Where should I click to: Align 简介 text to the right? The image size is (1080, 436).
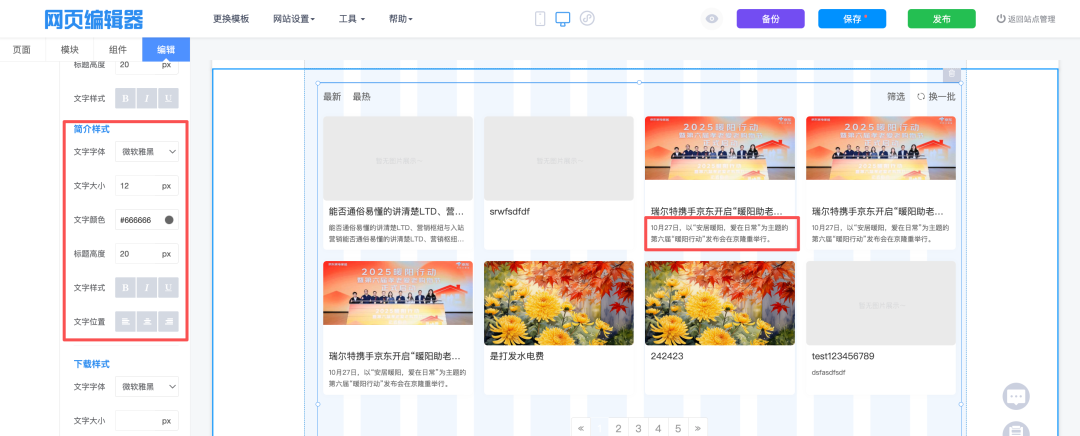point(168,322)
